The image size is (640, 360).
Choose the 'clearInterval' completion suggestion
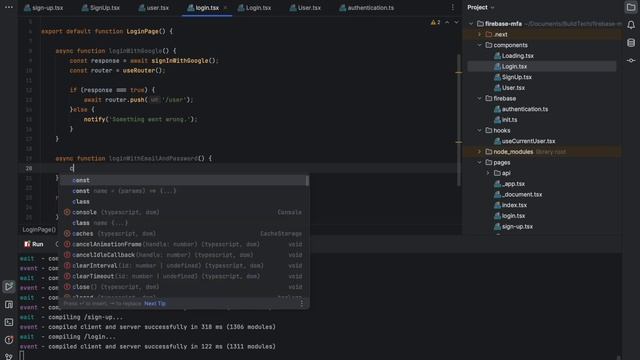pos(183,266)
